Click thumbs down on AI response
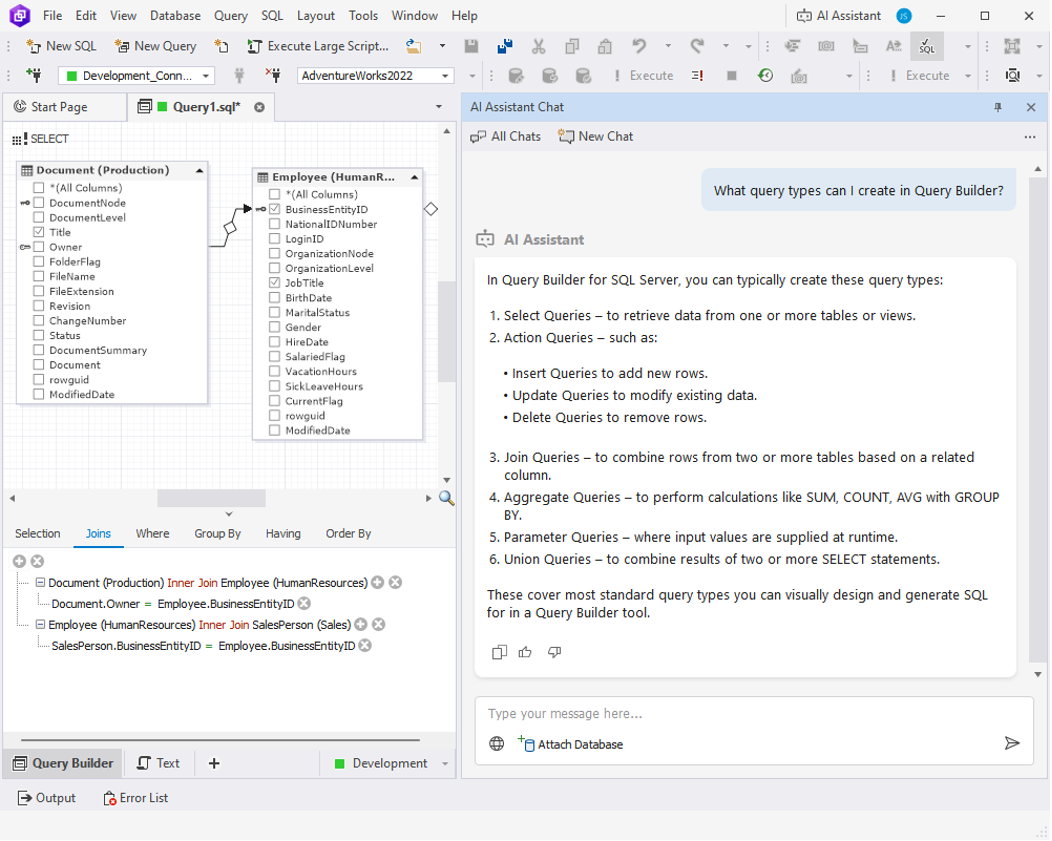 pyautogui.click(x=554, y=652)
